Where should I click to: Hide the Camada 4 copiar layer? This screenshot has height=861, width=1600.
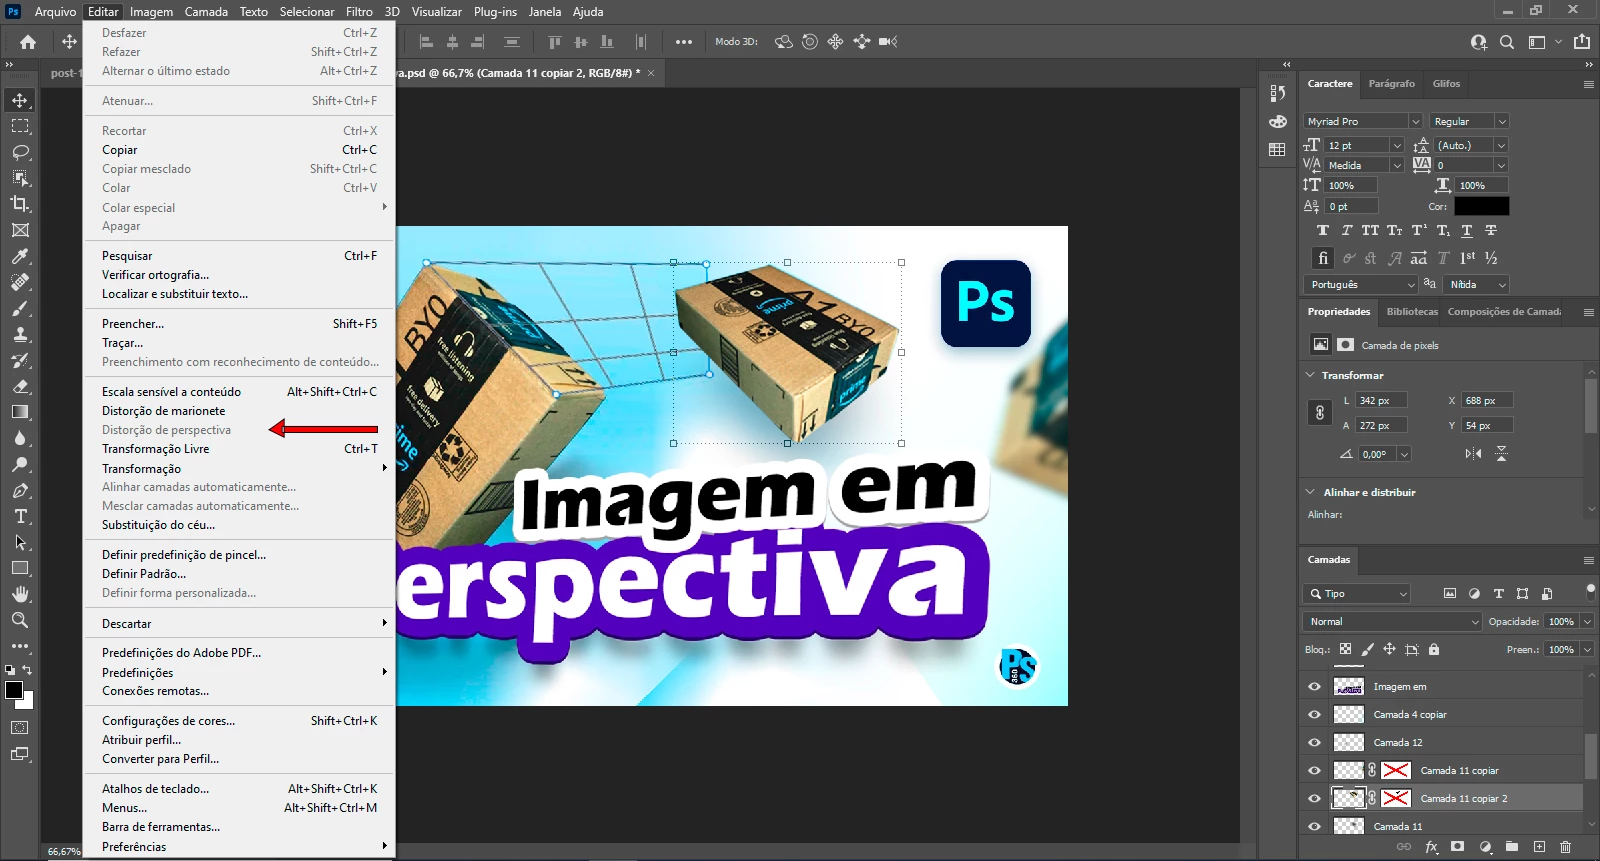1314,715
